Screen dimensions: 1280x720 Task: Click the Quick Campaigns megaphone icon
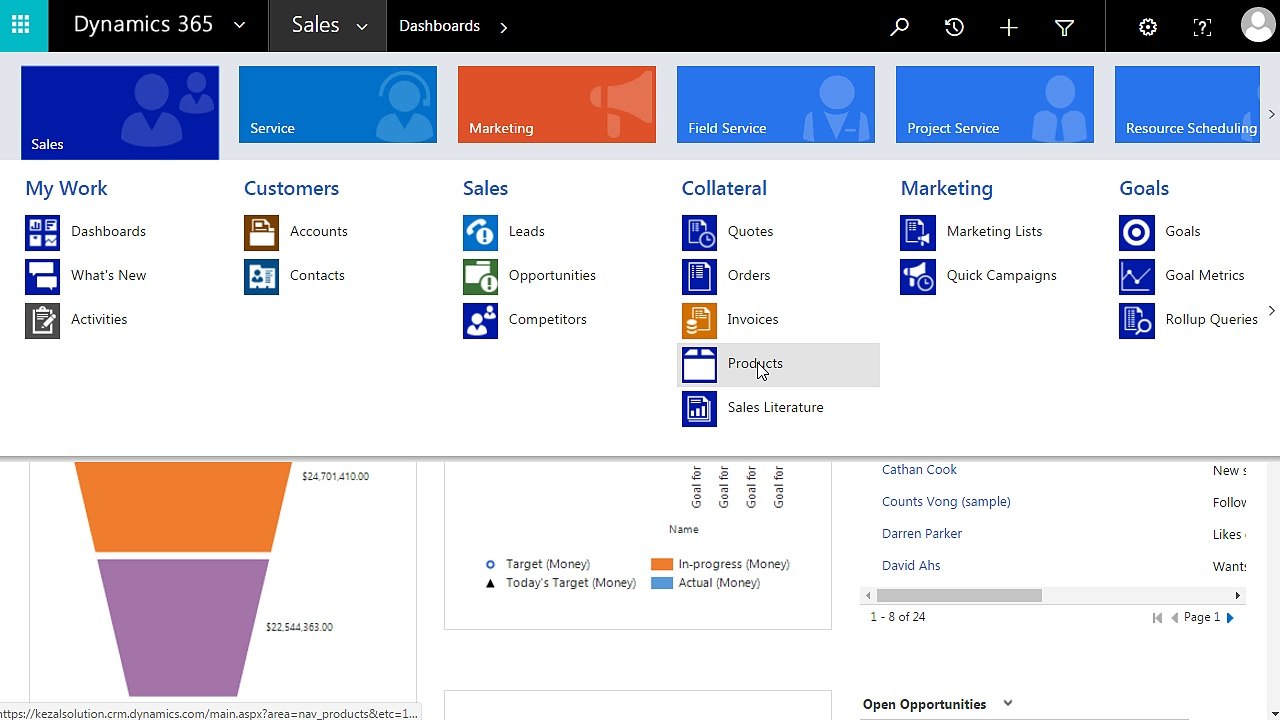click(918, 276)
